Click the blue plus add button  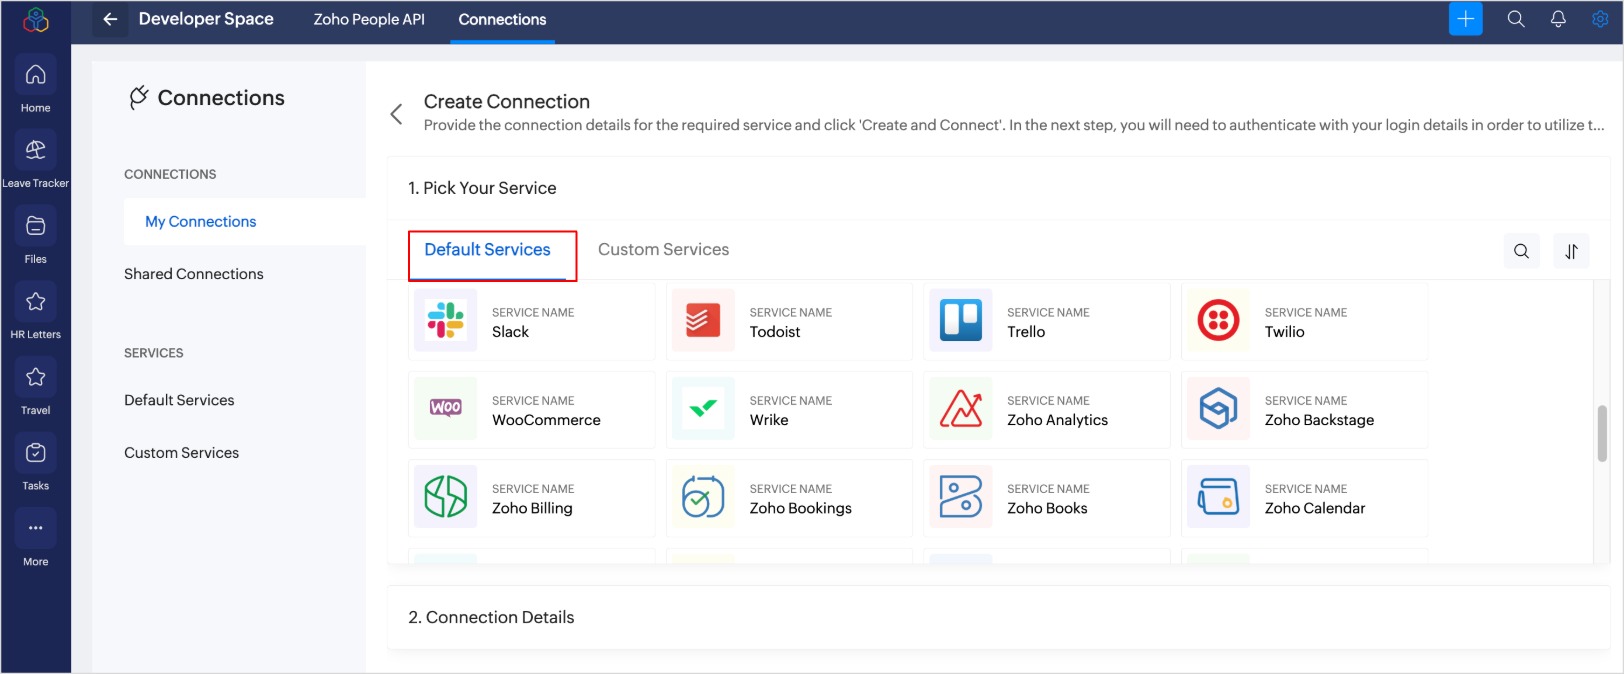(x=1465, y=19)
